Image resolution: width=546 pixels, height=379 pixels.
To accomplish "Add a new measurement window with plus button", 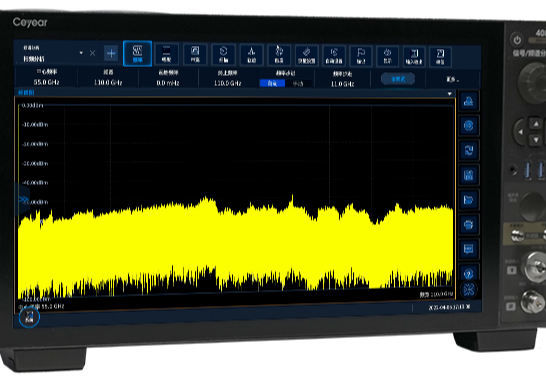I will pyautogui.click(x=111, y=53).
